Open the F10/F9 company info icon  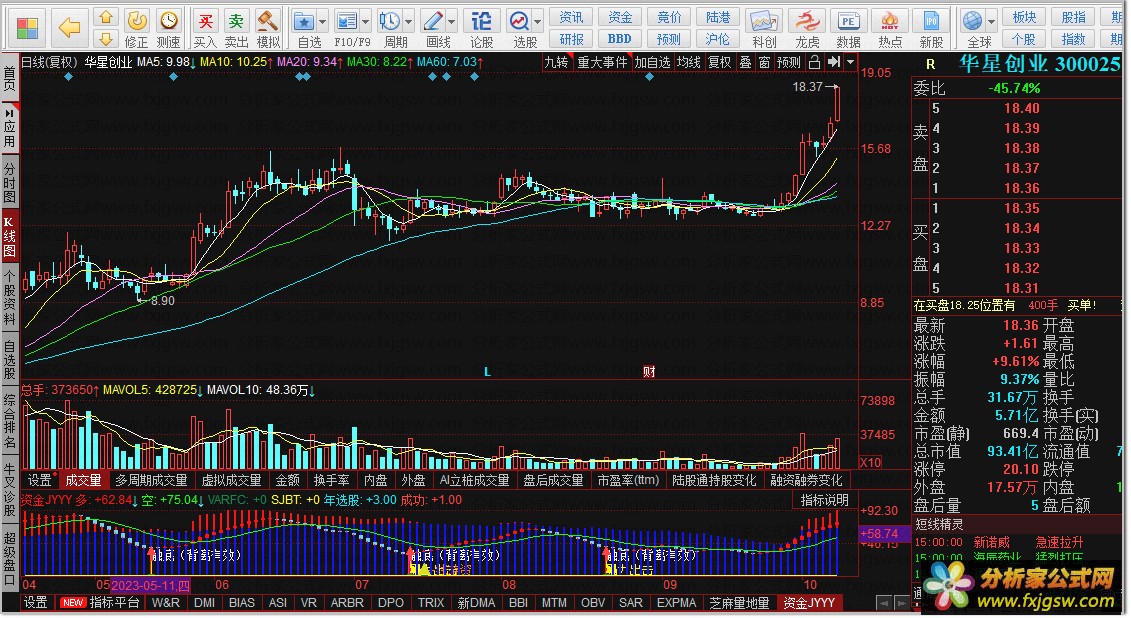(x=347, y=21)
